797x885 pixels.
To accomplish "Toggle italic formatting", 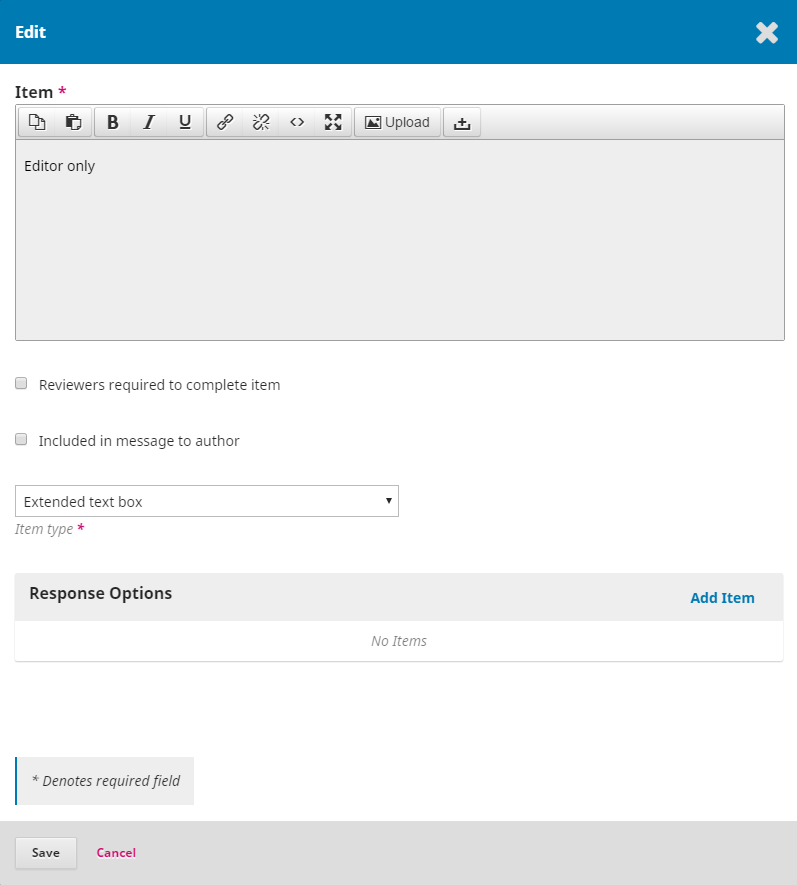I will pyautogui.click(x=149, y=122).
